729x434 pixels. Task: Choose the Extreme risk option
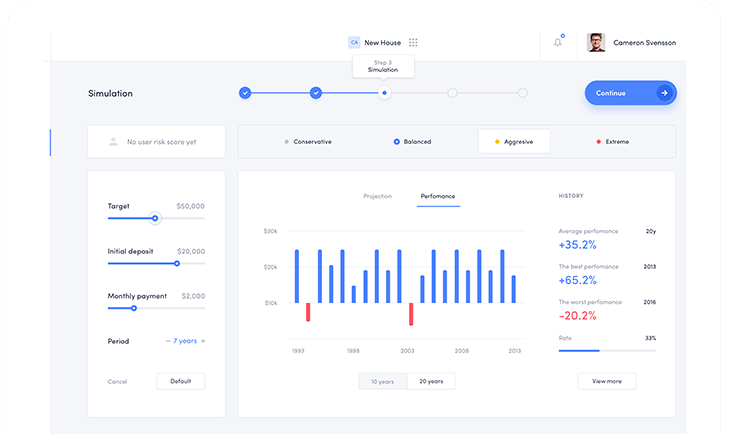[612, 142]
